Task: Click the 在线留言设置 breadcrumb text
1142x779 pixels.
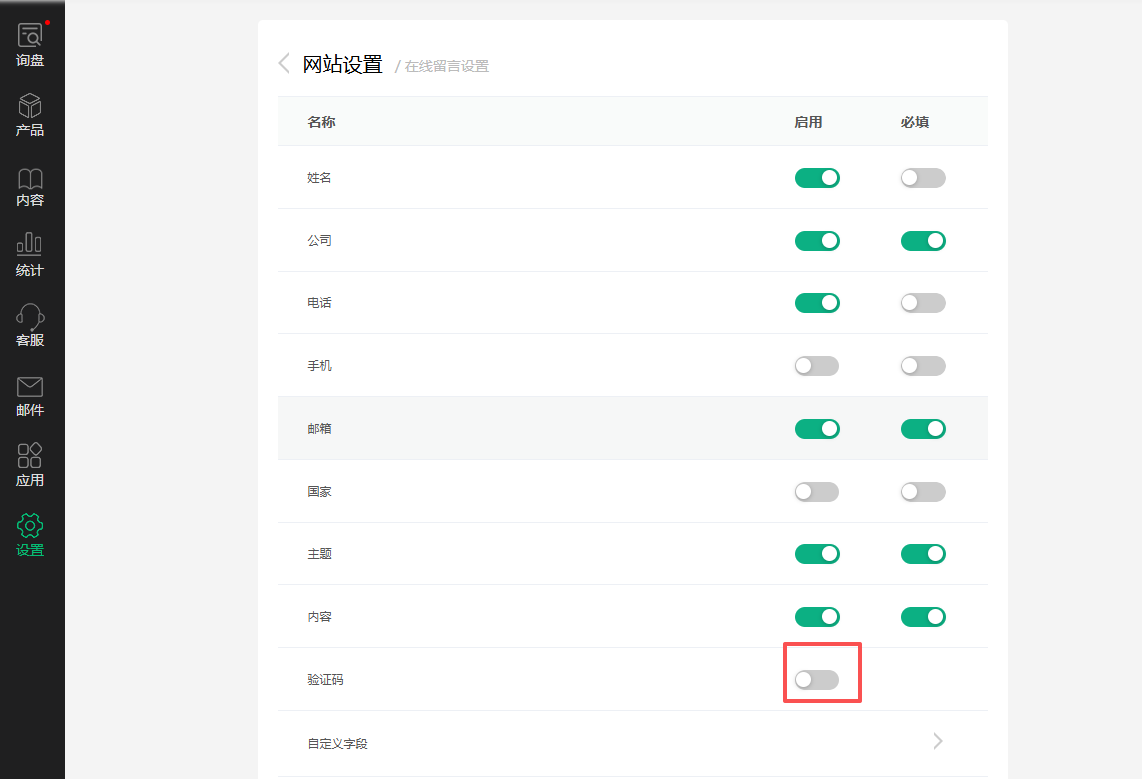Action: click(446, 67)
